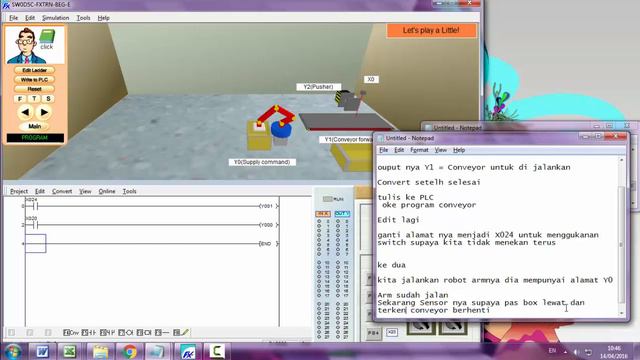Click scroll-up arrow in Notepad

pos(622,160)
